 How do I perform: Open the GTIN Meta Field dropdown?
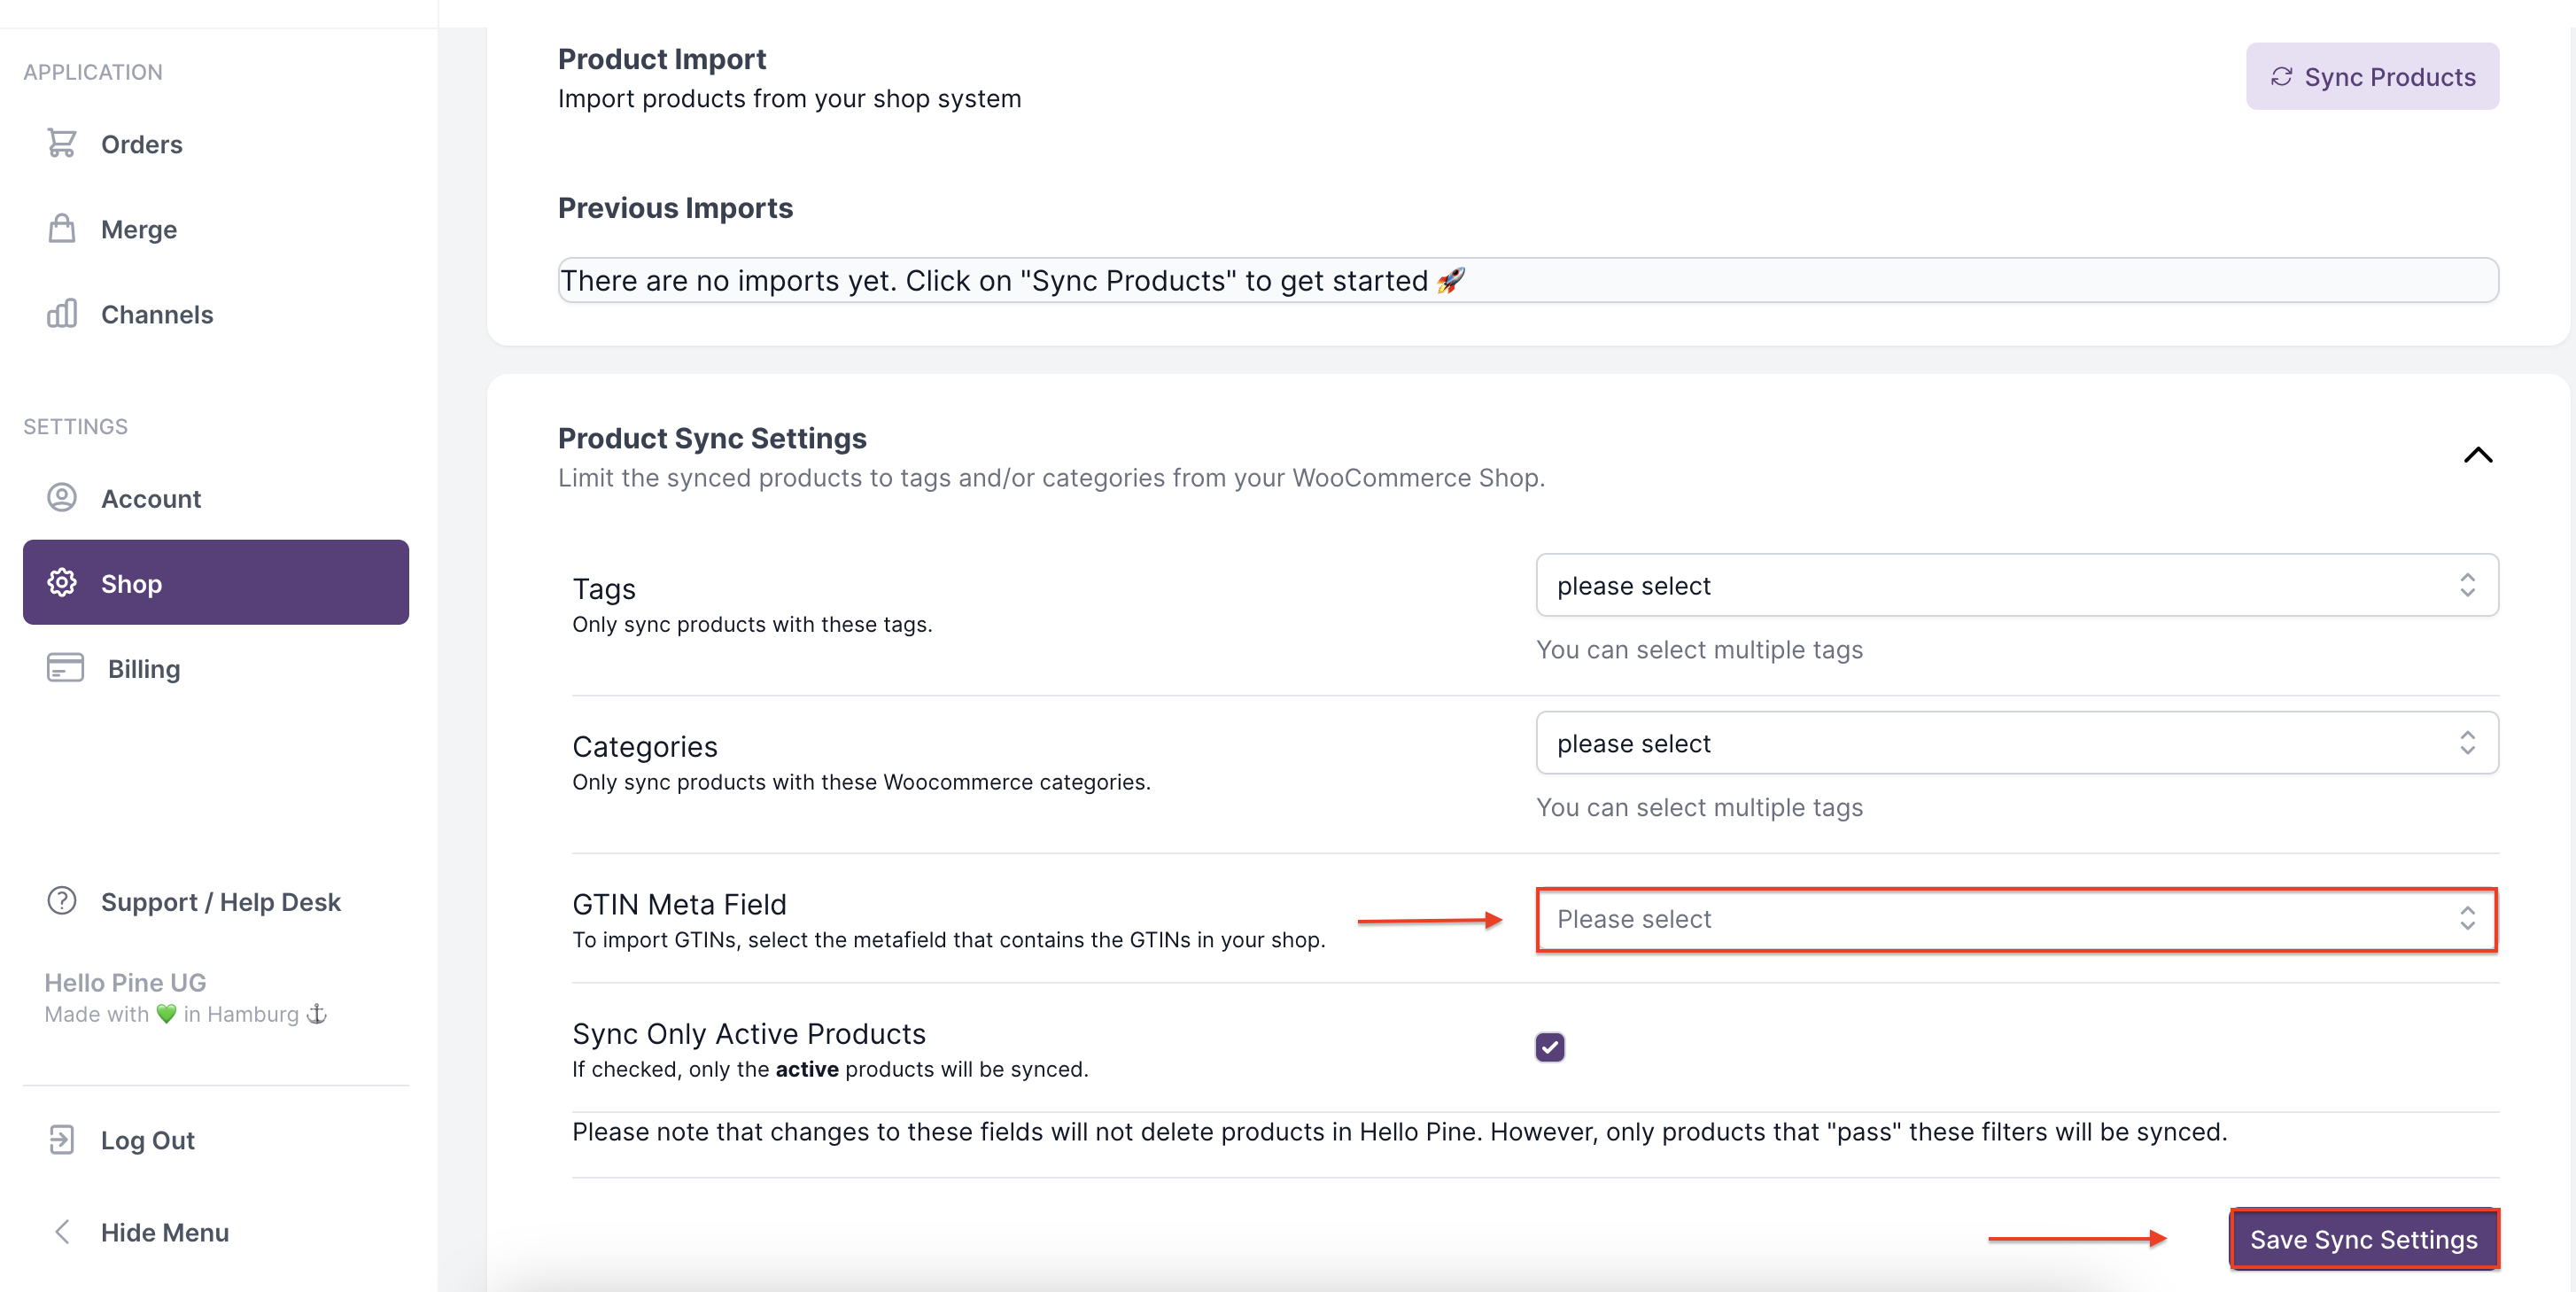point(2016,918)
